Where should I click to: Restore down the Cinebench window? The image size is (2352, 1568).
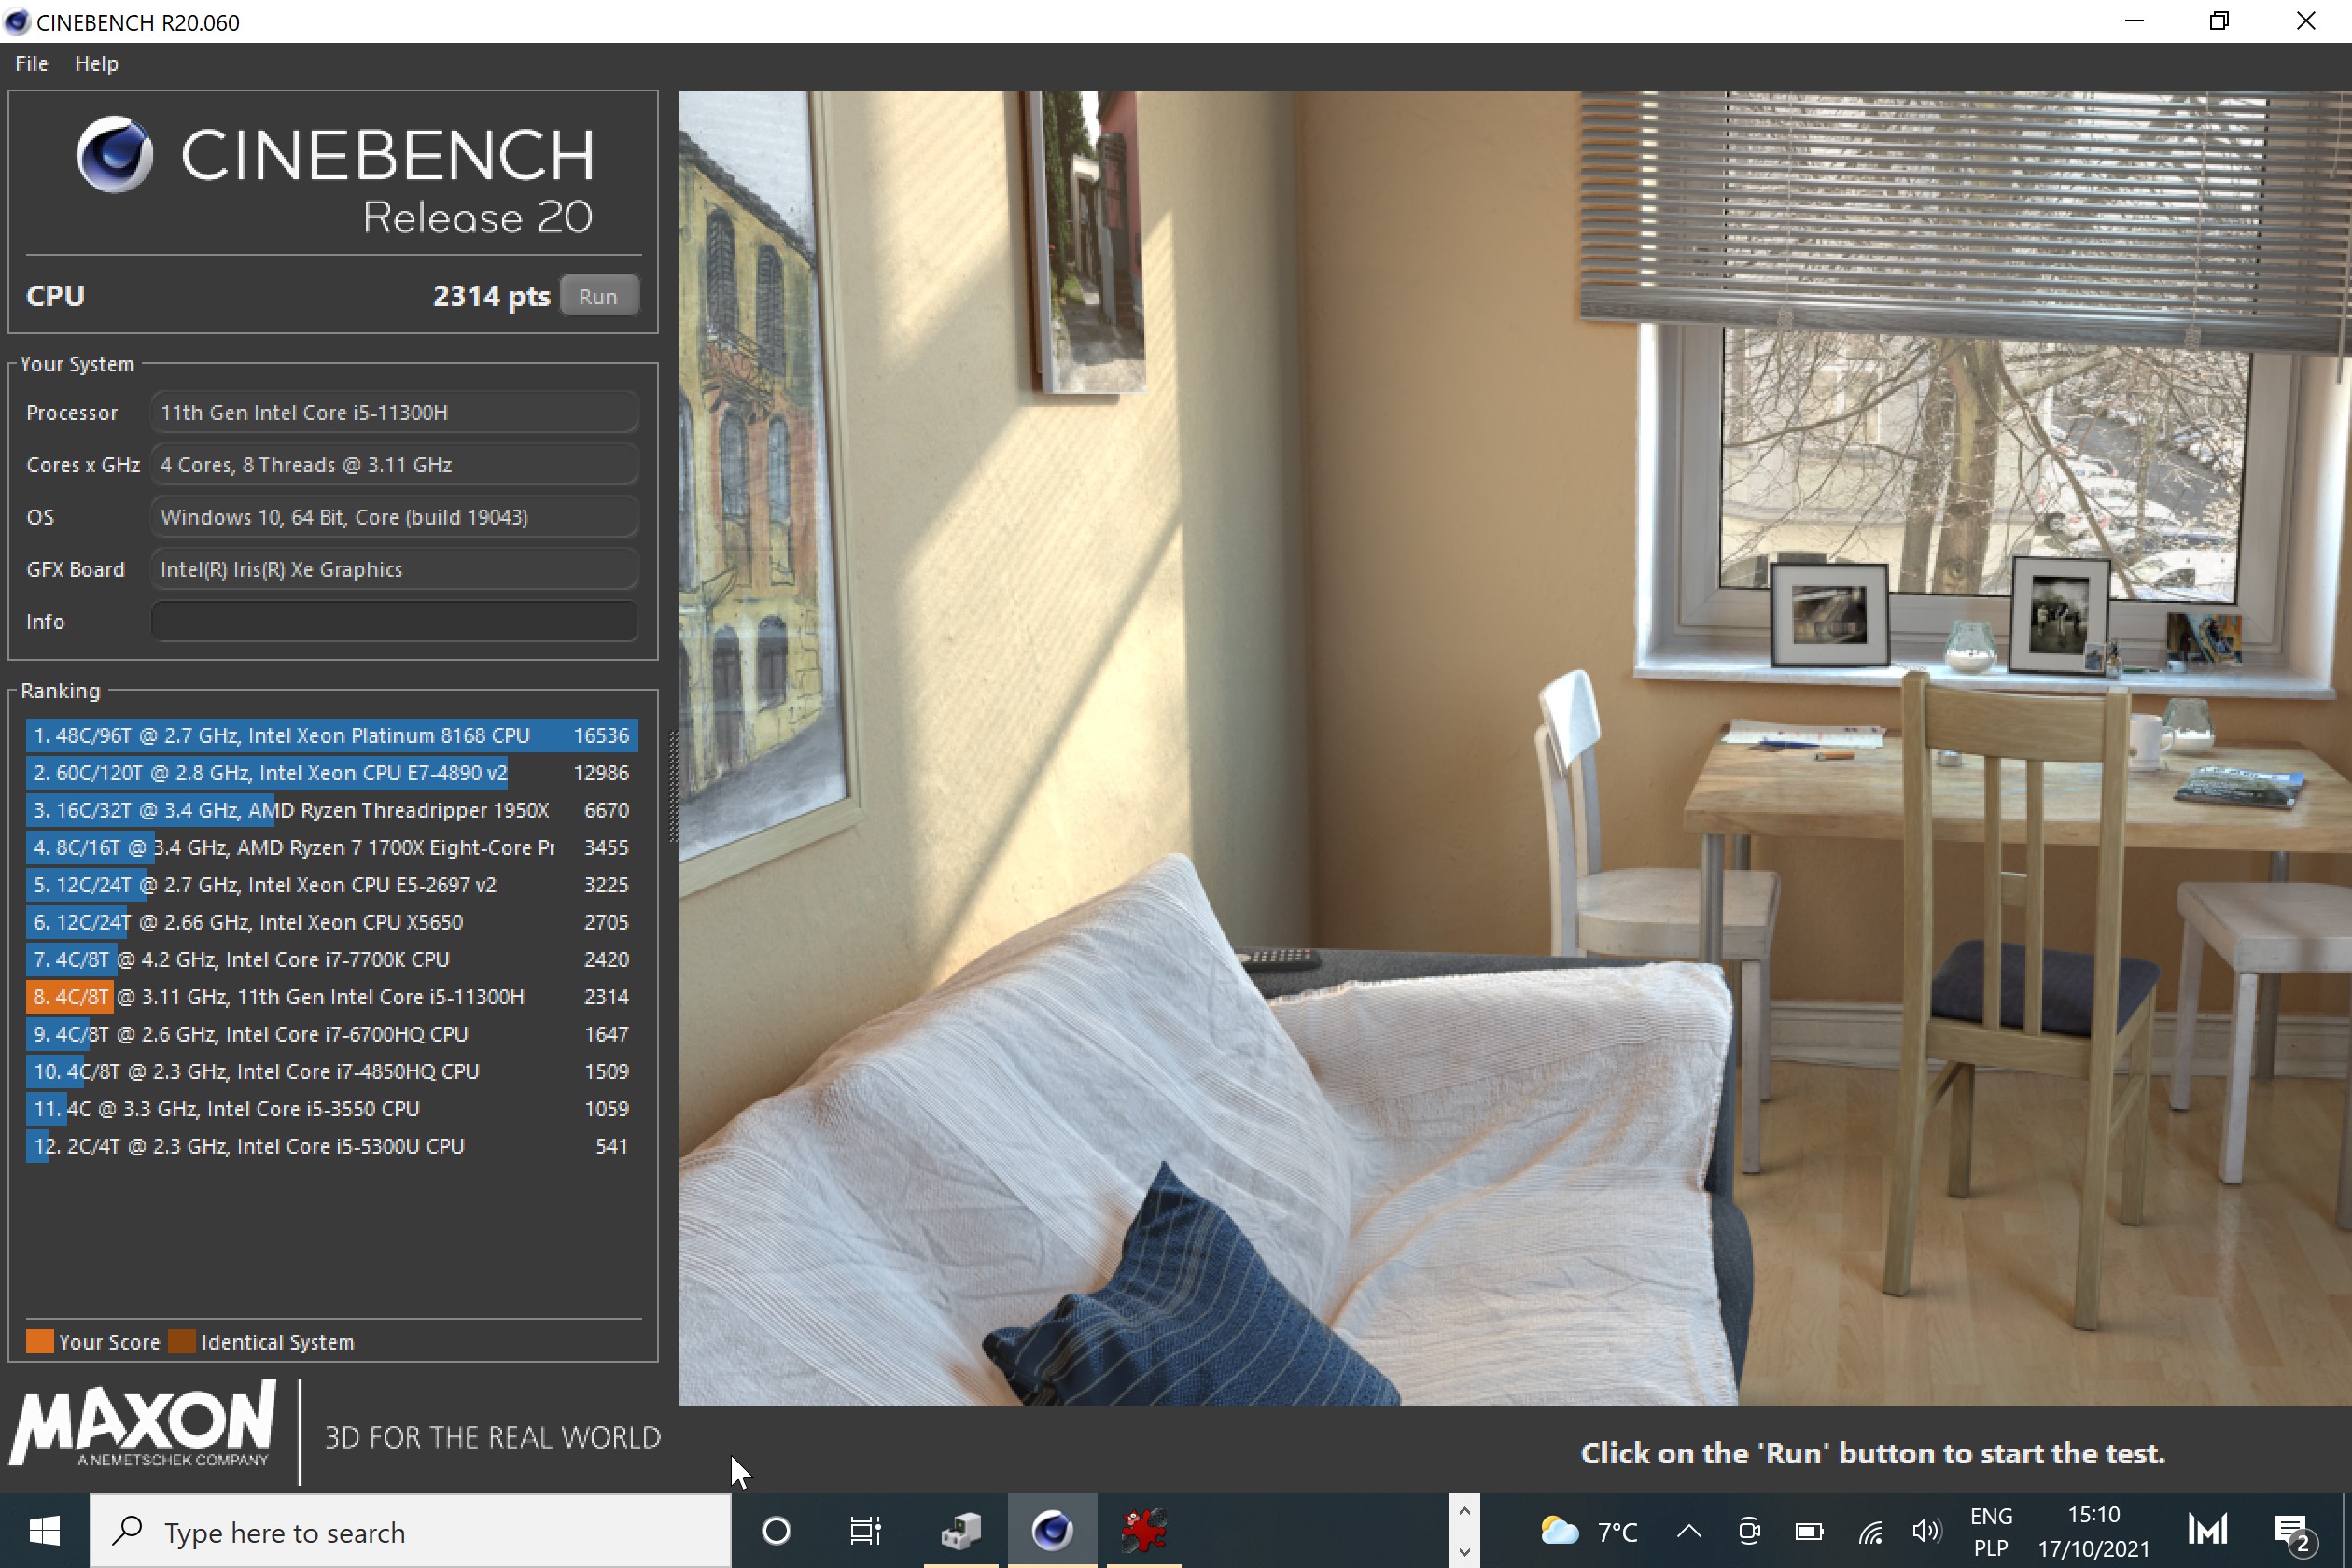[2219, 21]
